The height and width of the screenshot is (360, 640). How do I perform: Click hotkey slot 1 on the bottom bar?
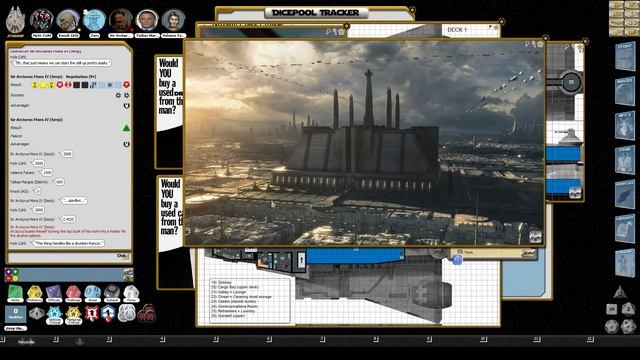pyautogui.click(x=2, y=339)
